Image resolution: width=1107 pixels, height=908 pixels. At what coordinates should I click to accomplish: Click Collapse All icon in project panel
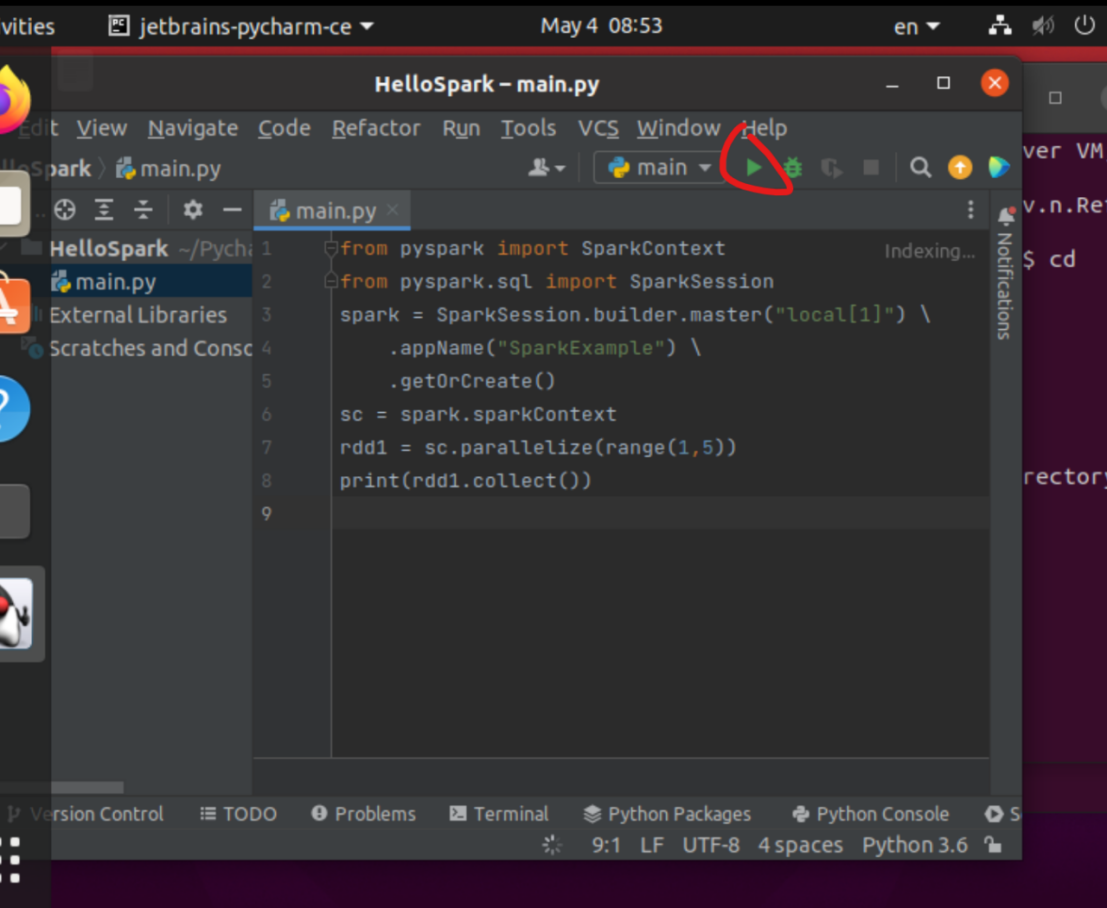(143, 210)
